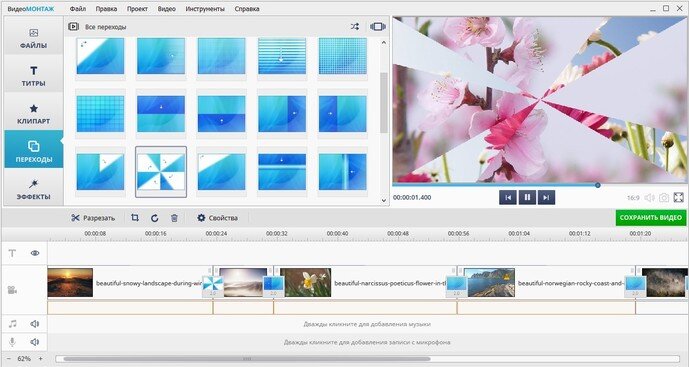Jump to next frame in player
This screenshot has width=689, height=367.
click(546, 198)
